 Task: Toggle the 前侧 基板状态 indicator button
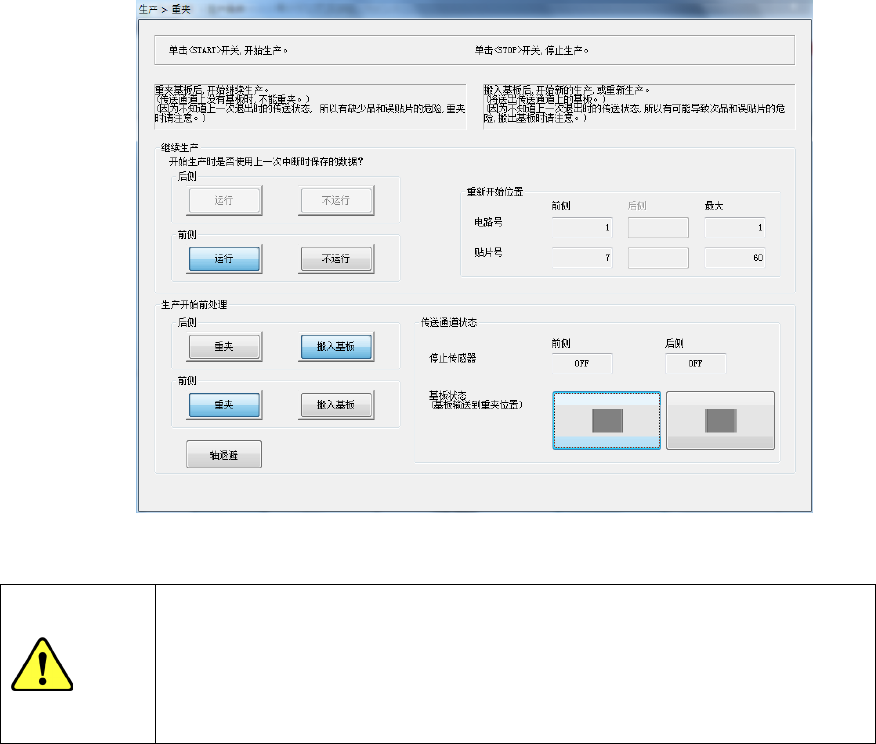[x=607, y=421]
